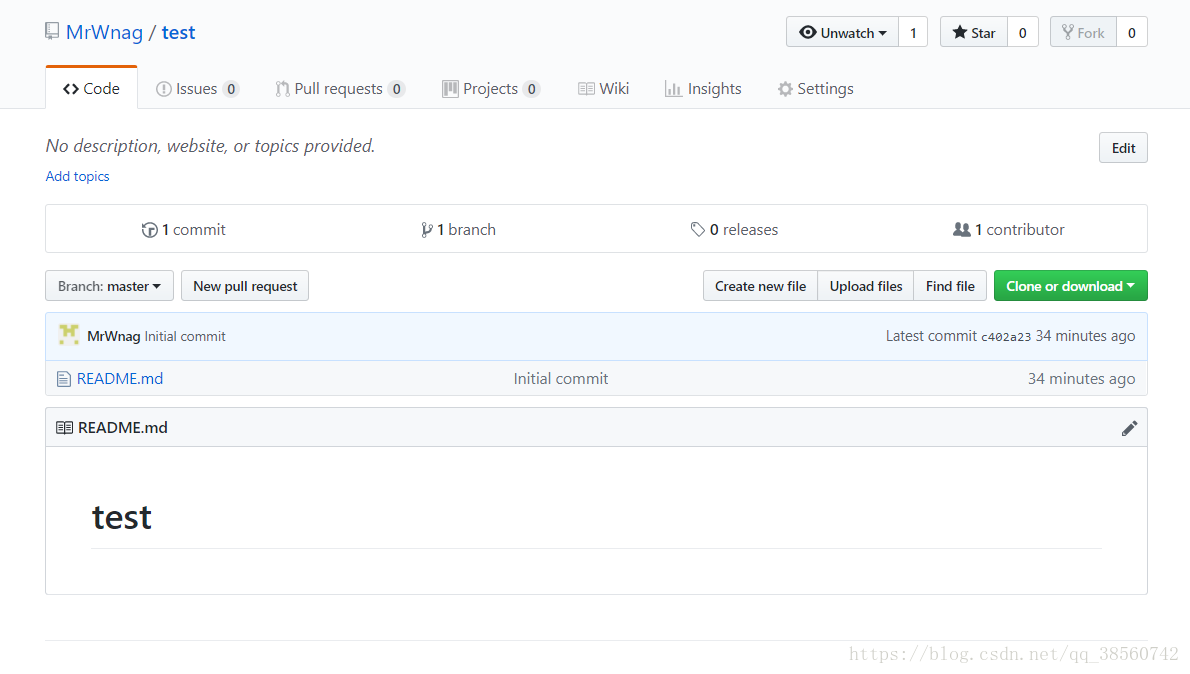The width and height of the screenshot is (1190, 674).
Task: Open the README.md file link
Action: click(120, 379)
